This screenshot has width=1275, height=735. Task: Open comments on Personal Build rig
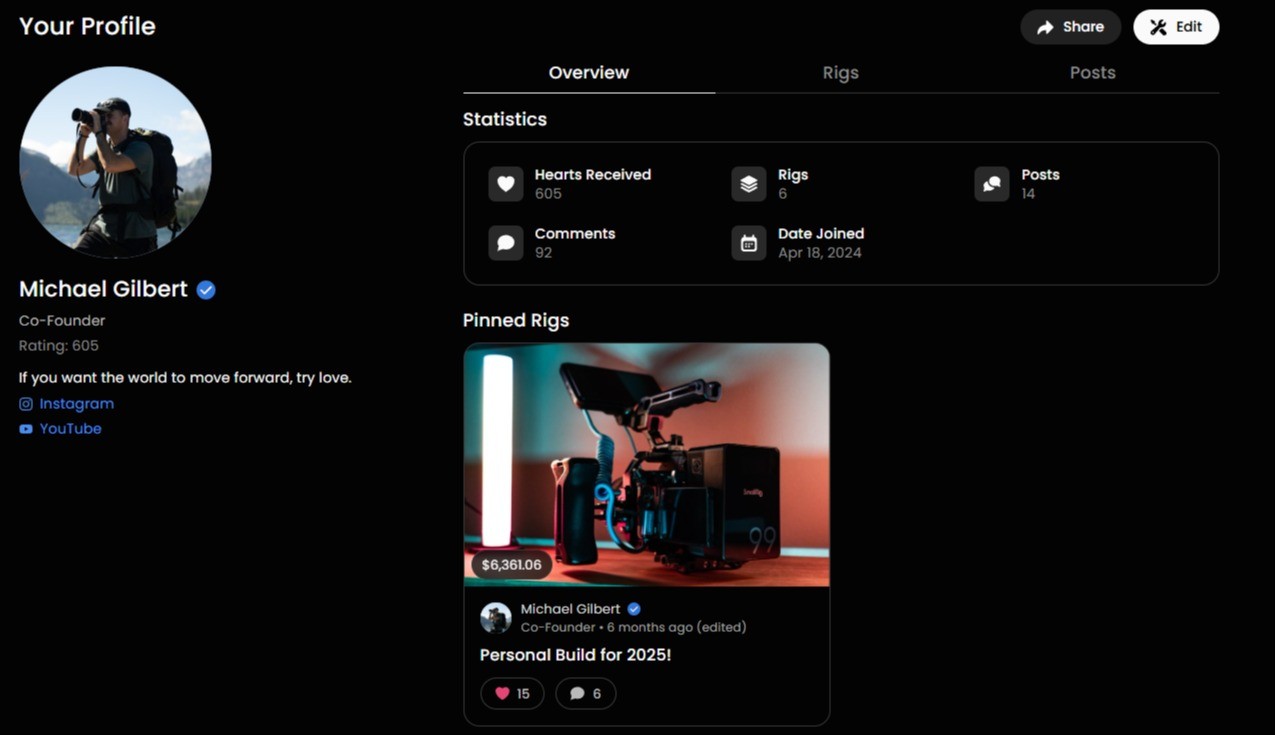tap(586, 693)
